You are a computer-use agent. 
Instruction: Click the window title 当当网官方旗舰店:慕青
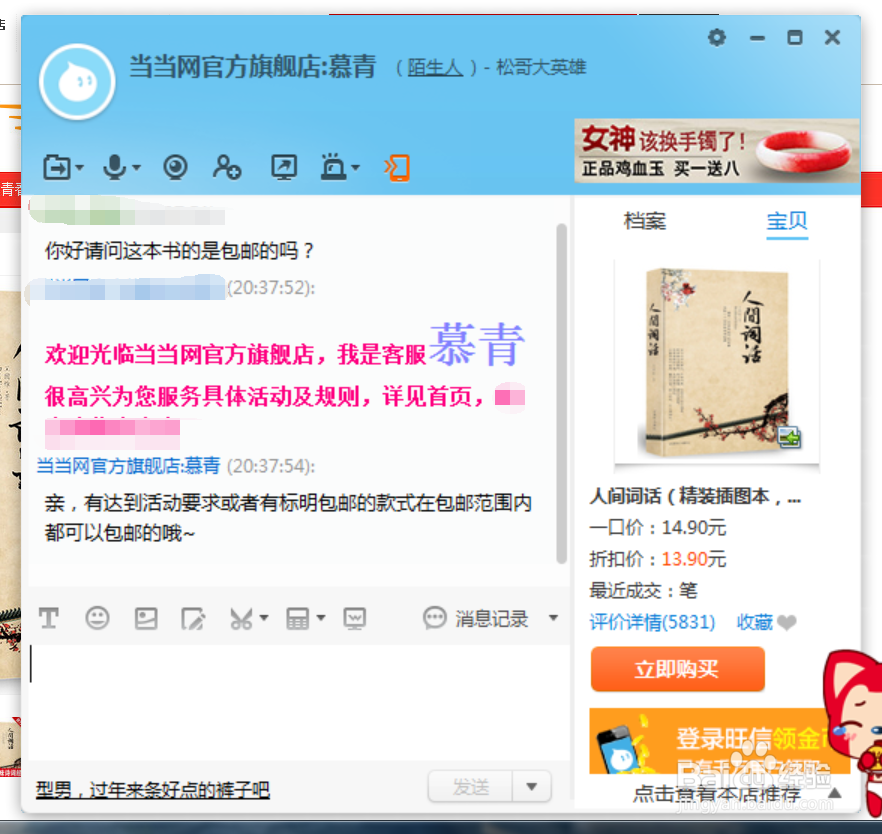pyautogui.click(x=252, y=66)
